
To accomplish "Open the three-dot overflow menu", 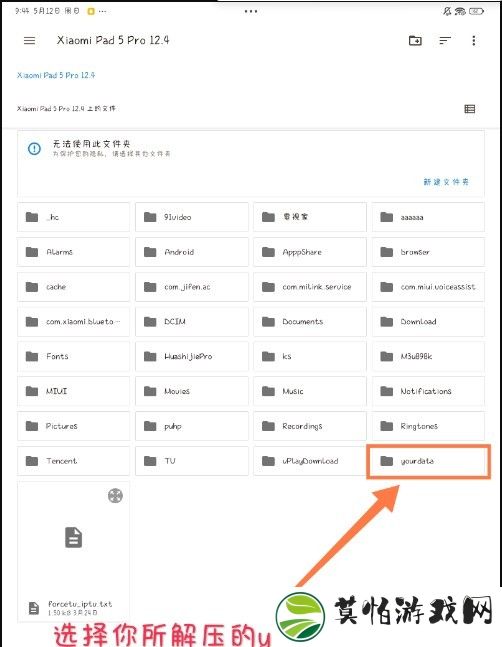I will (474, 40).
